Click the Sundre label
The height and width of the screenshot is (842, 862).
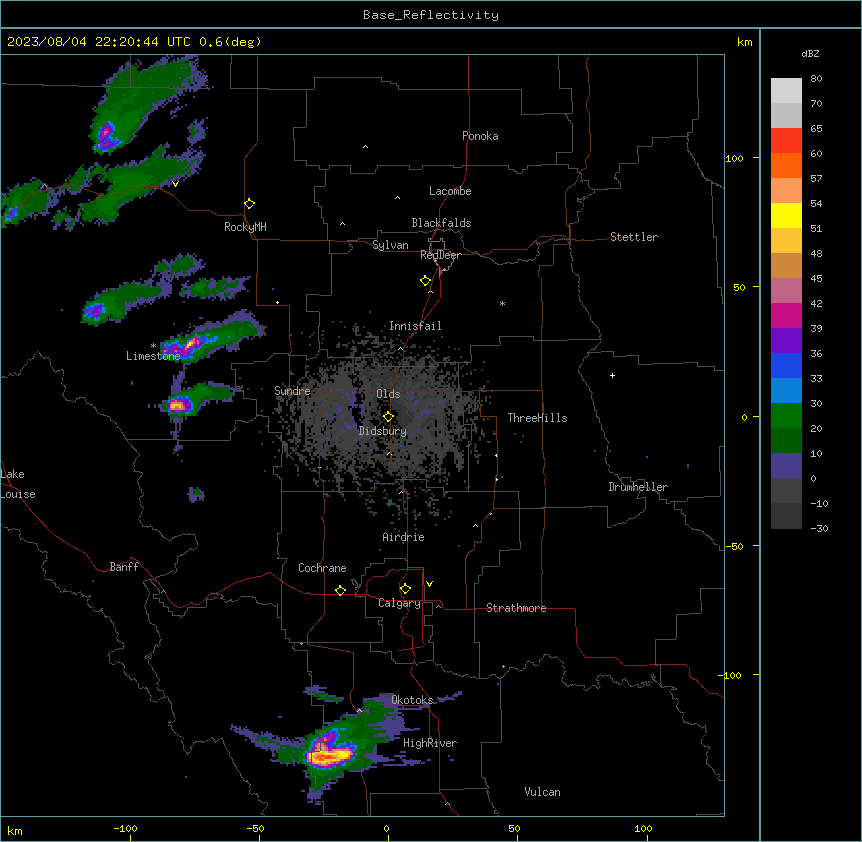click(292, 391)
